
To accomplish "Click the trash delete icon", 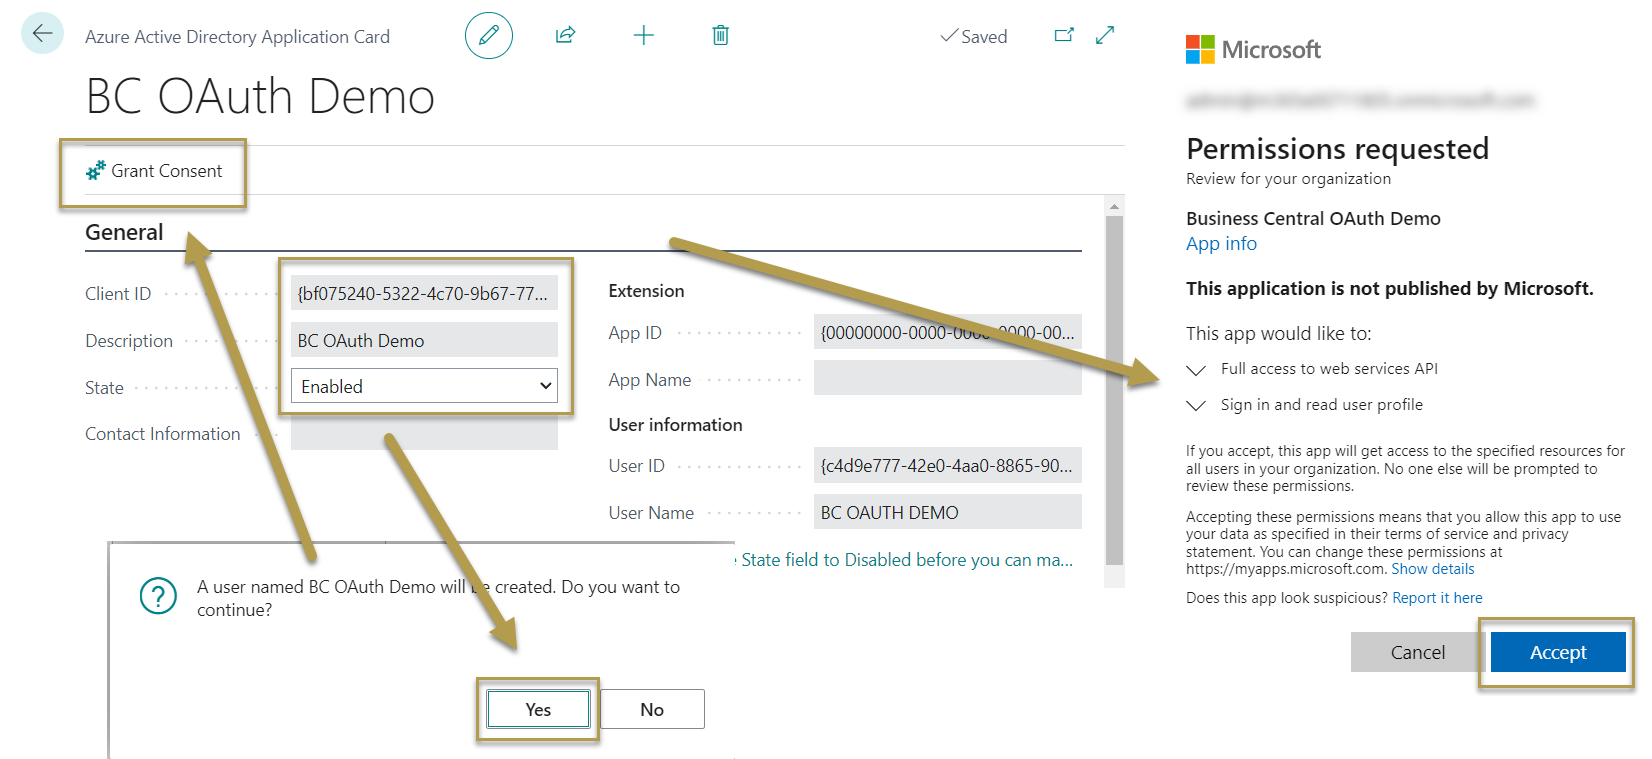I will click(720, 36).
